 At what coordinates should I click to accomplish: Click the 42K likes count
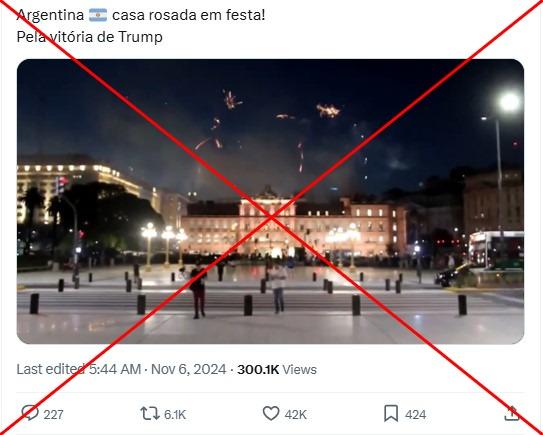(296, 415)
